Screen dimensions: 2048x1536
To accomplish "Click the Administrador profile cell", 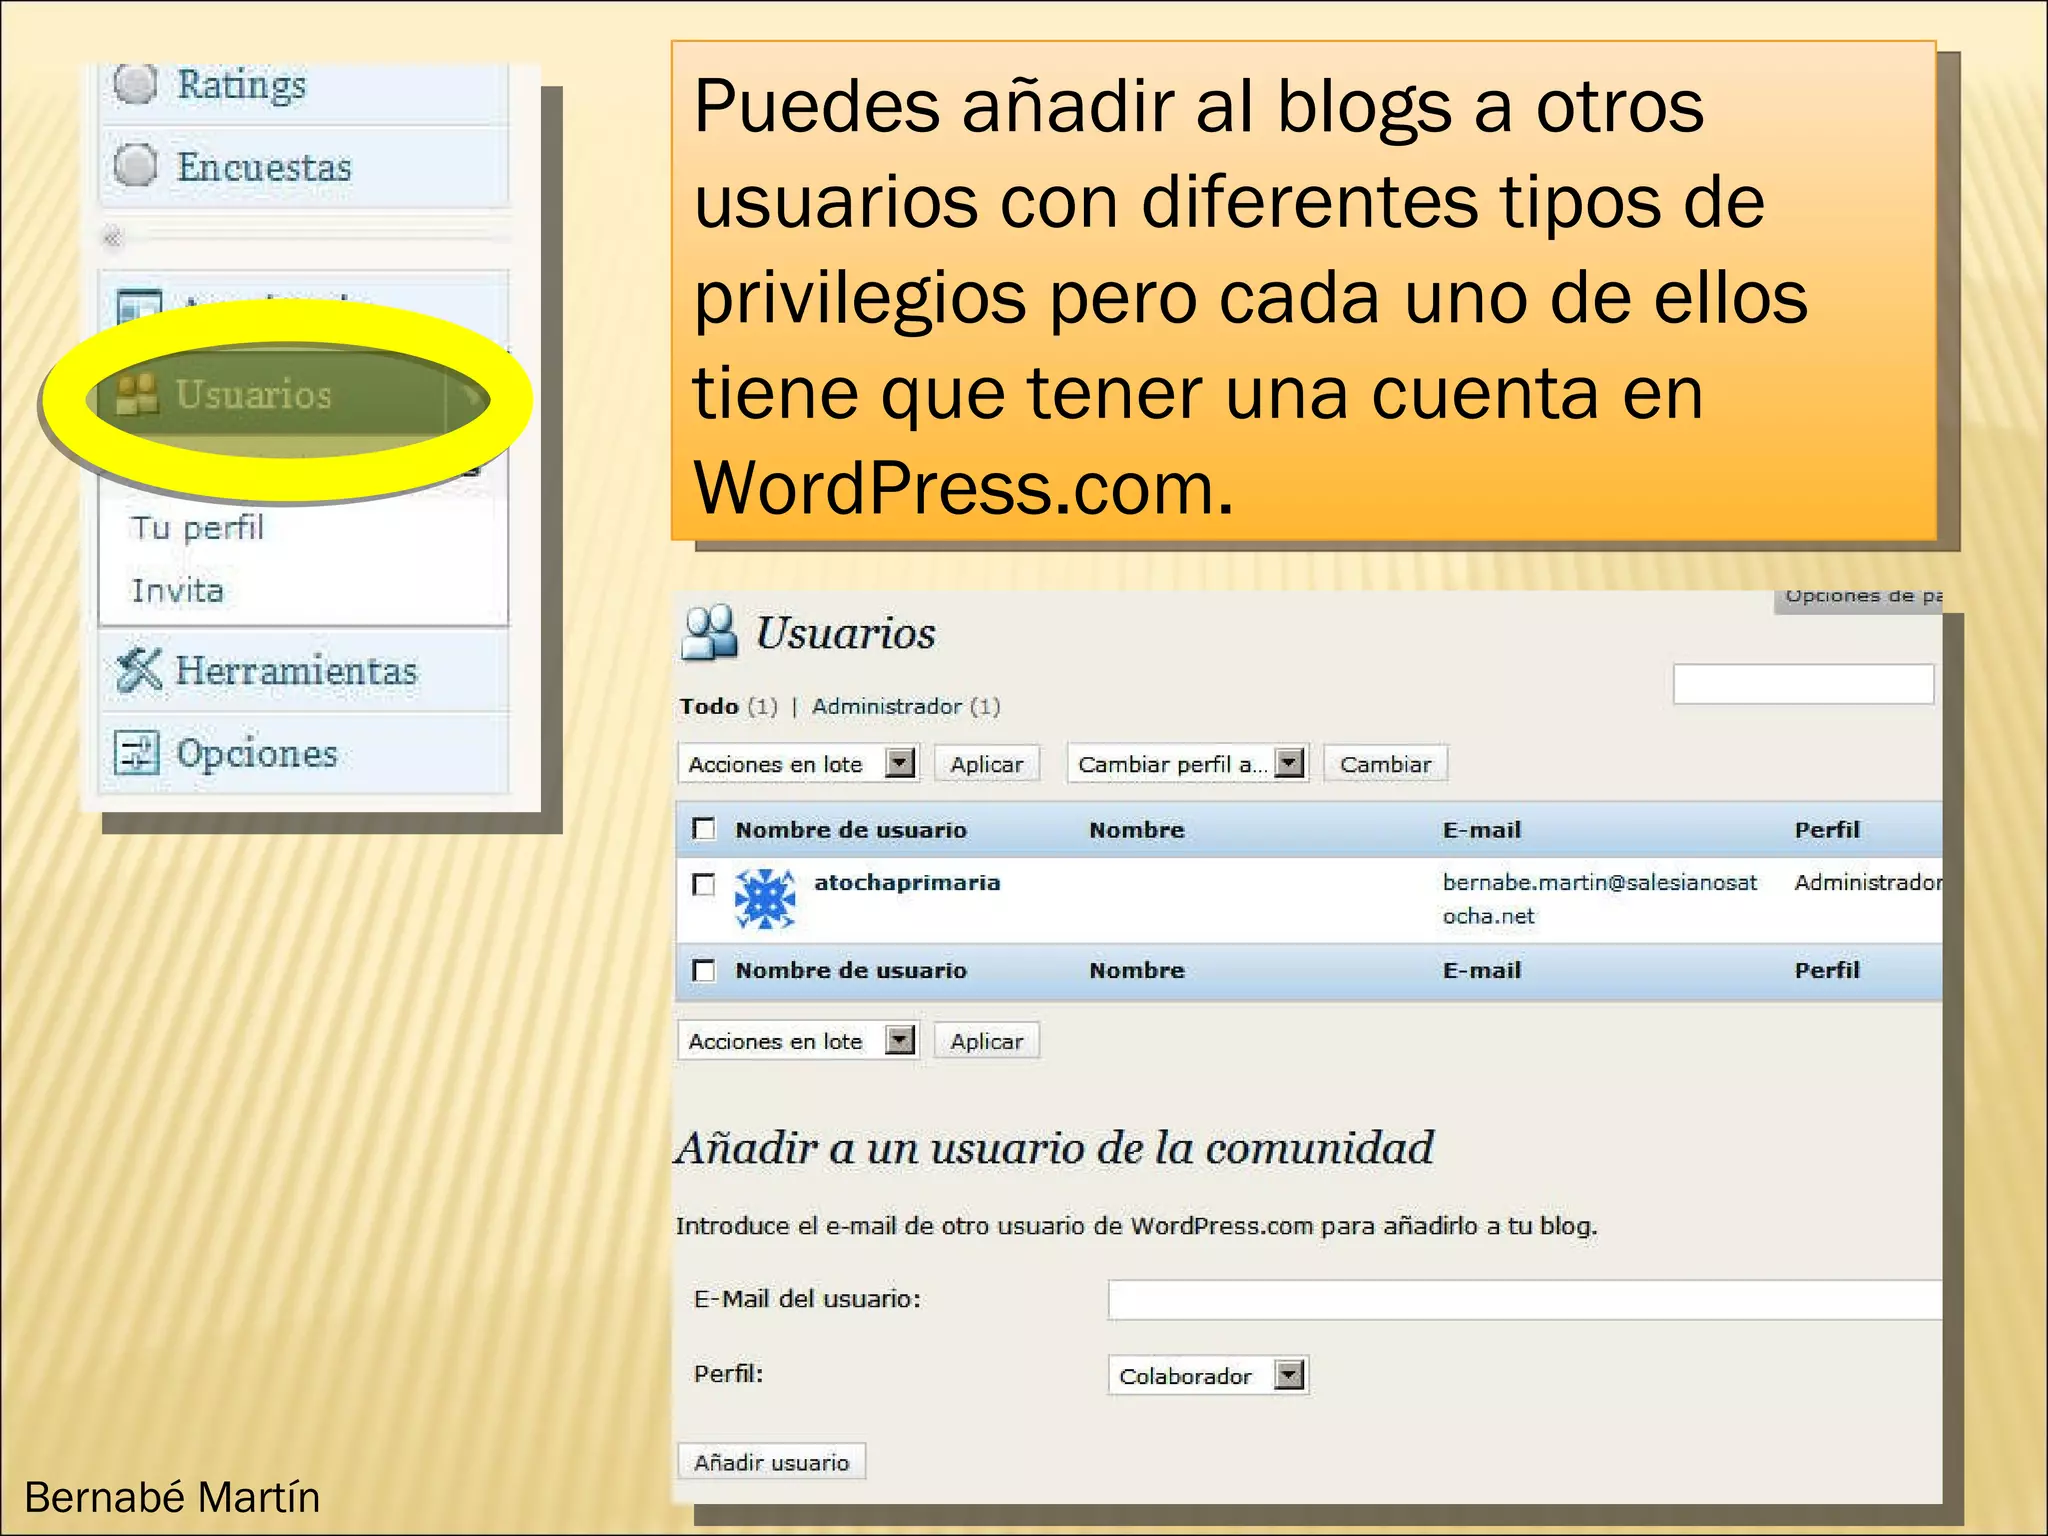I will coord(1868,882).
